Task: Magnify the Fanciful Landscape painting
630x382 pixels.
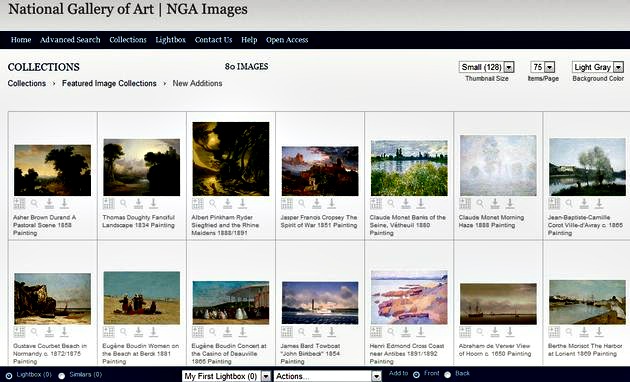Action: pos(124,204)
